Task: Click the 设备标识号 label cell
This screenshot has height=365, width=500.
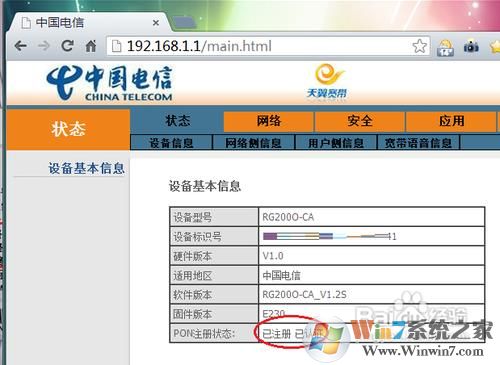Action: tap(214, 237)
